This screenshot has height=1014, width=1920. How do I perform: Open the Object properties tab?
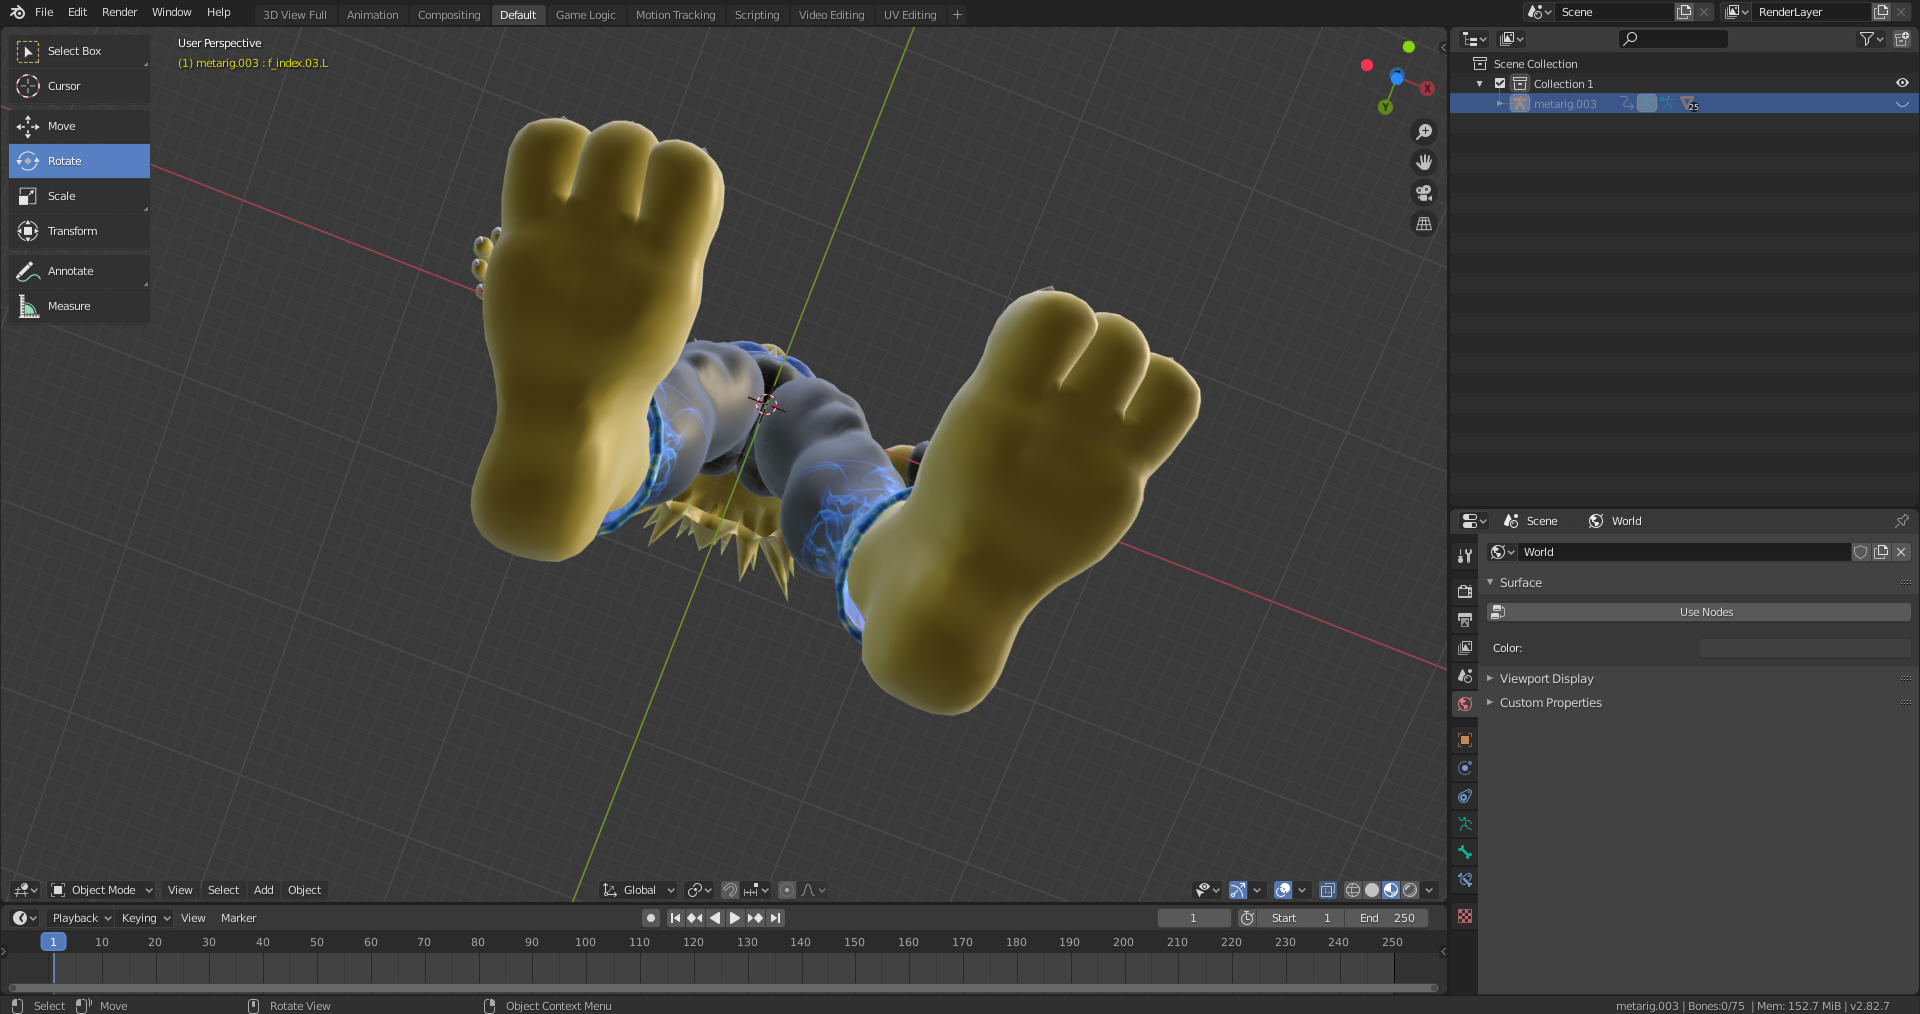[1465, 740]
